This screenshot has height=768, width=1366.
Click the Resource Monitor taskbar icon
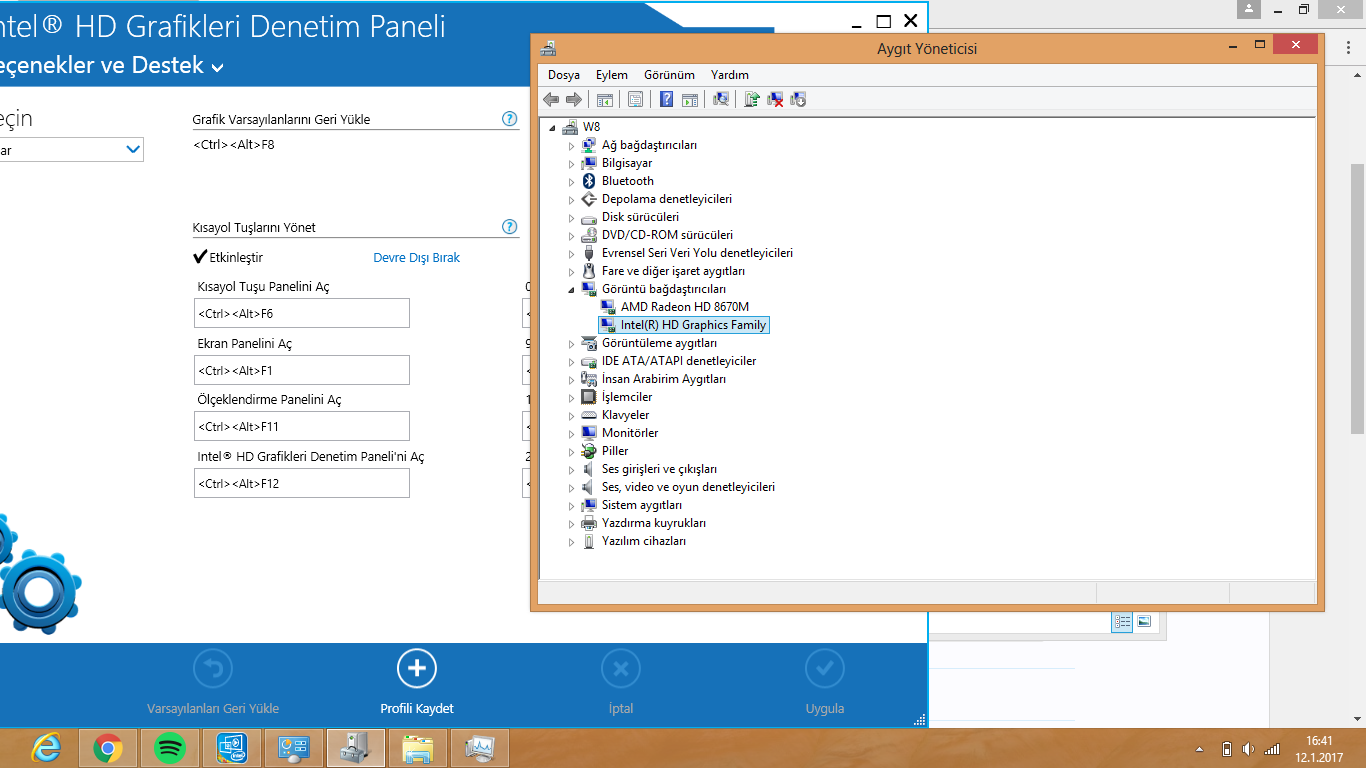480,748
